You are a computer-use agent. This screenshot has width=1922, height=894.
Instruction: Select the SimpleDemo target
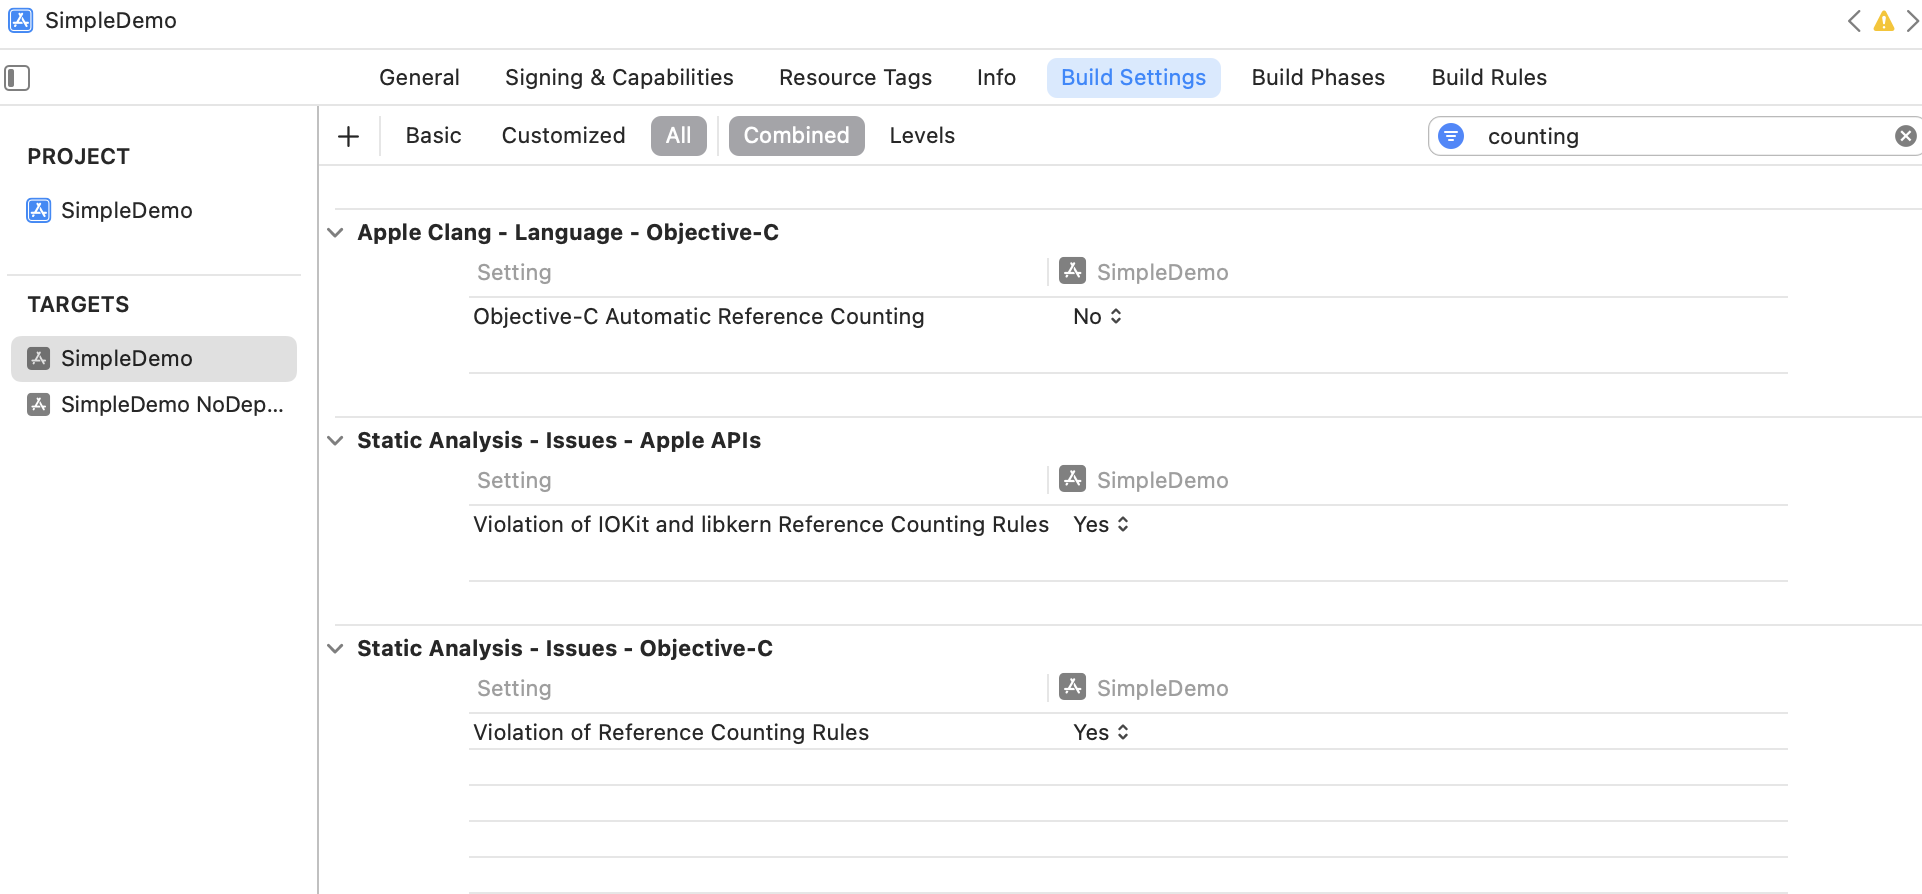[x=154, y=358]
